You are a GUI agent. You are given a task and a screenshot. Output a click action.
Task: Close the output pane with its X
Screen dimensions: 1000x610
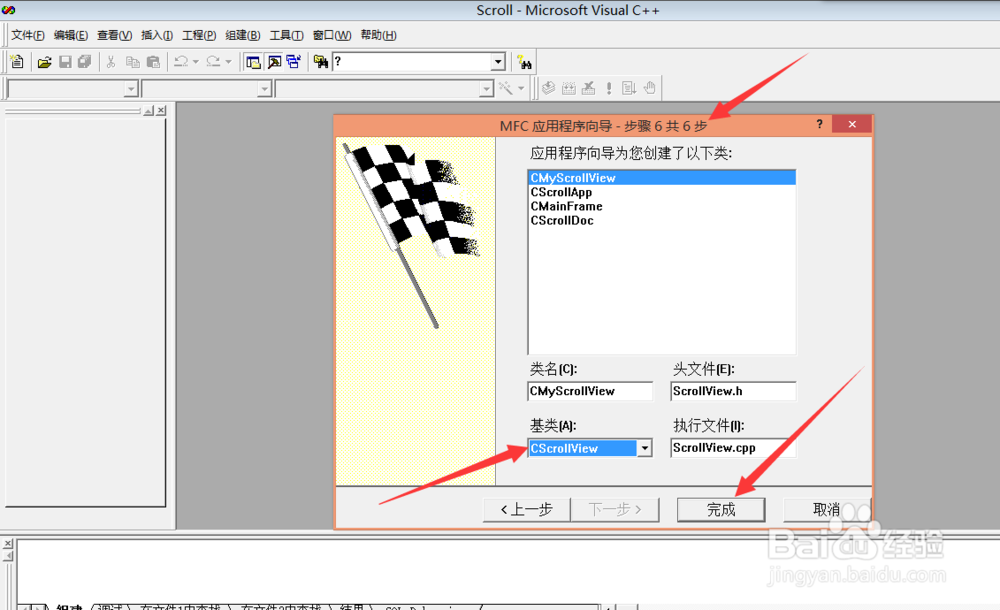tap(8, 544)
